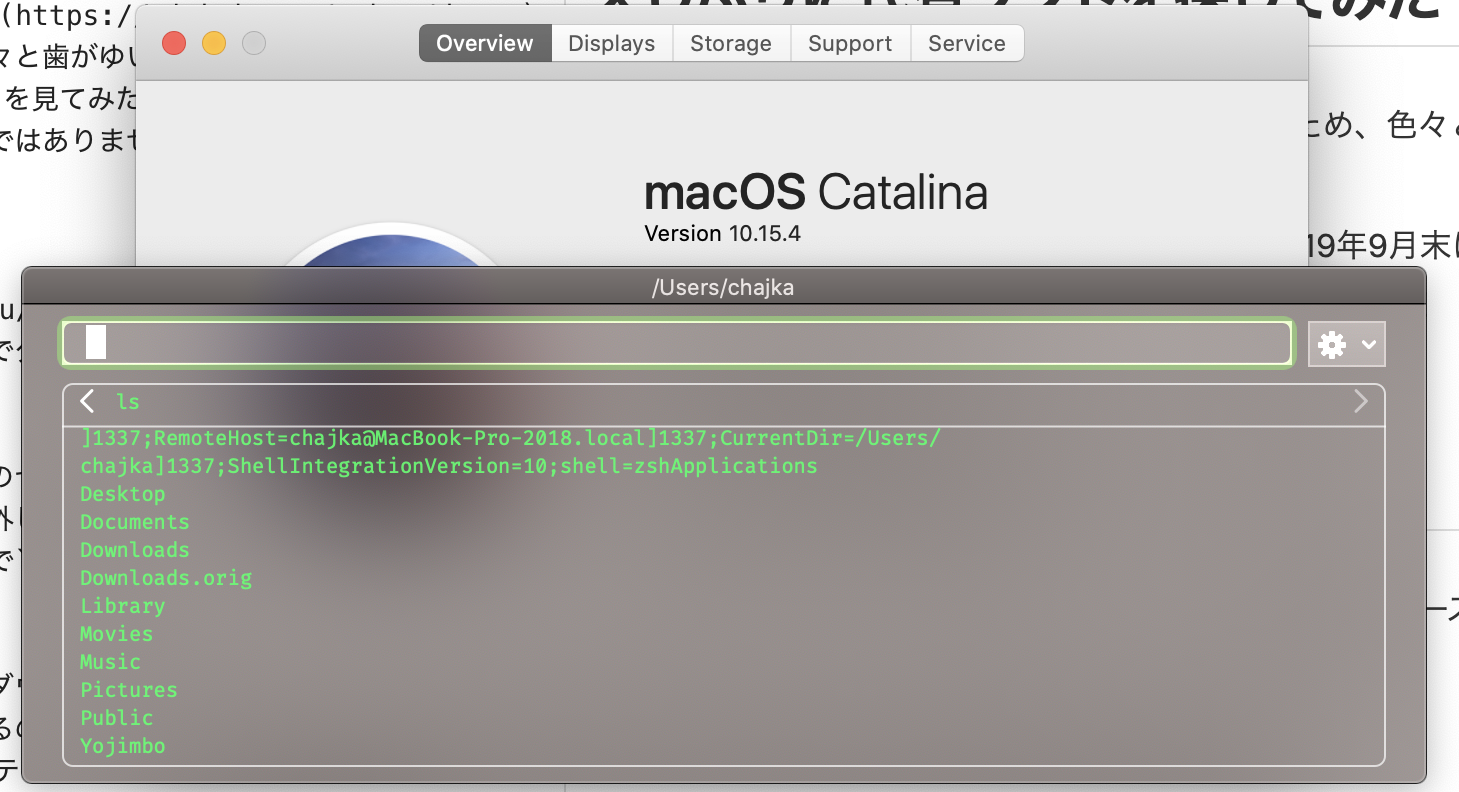
Task: Select Yojimbo in the ls output
Action: (x=123, y=746)
